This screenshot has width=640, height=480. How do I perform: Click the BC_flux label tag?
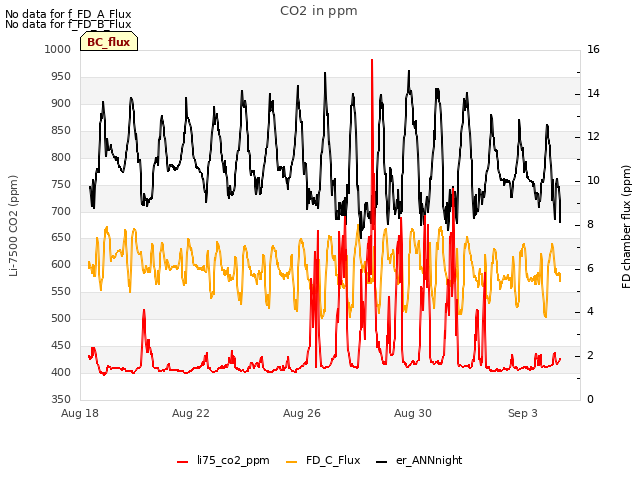(x=109, y=42)
